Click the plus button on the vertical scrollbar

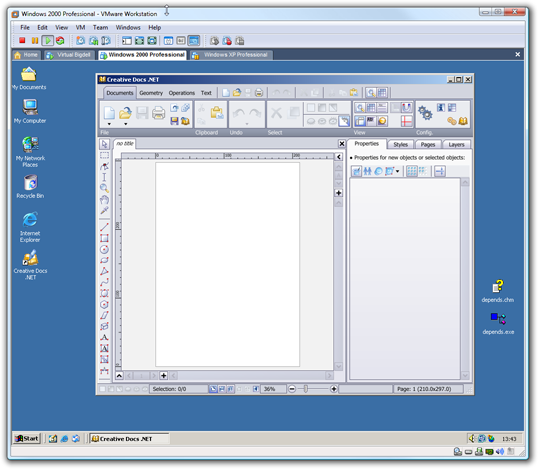[x=339, y=193]
